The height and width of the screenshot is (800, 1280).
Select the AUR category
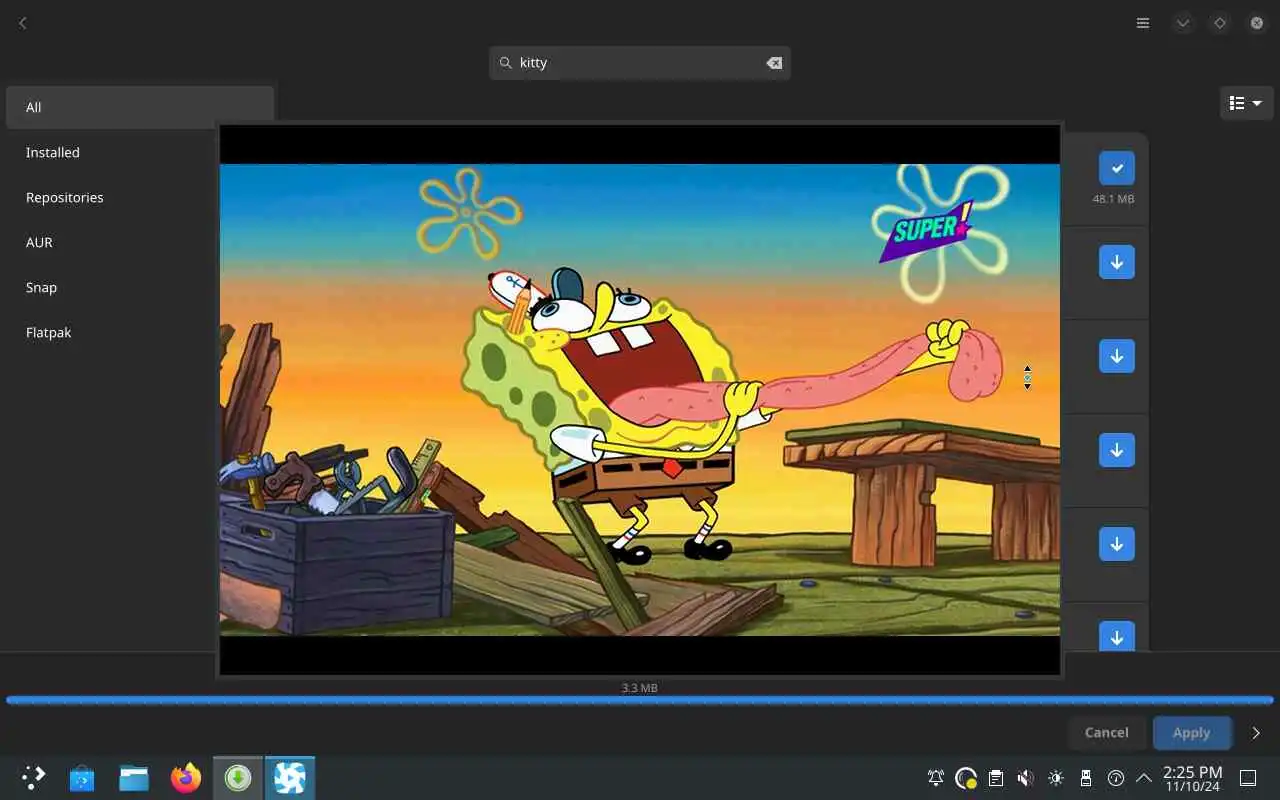(140, 242)
